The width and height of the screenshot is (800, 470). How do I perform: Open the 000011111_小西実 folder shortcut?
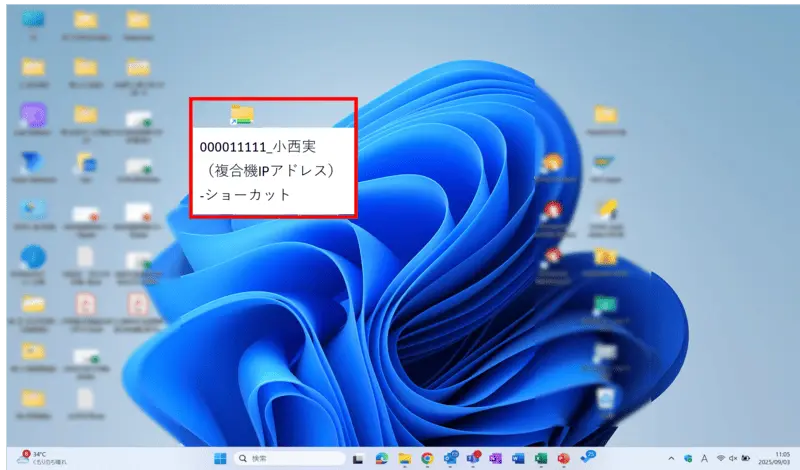point(242,114)
